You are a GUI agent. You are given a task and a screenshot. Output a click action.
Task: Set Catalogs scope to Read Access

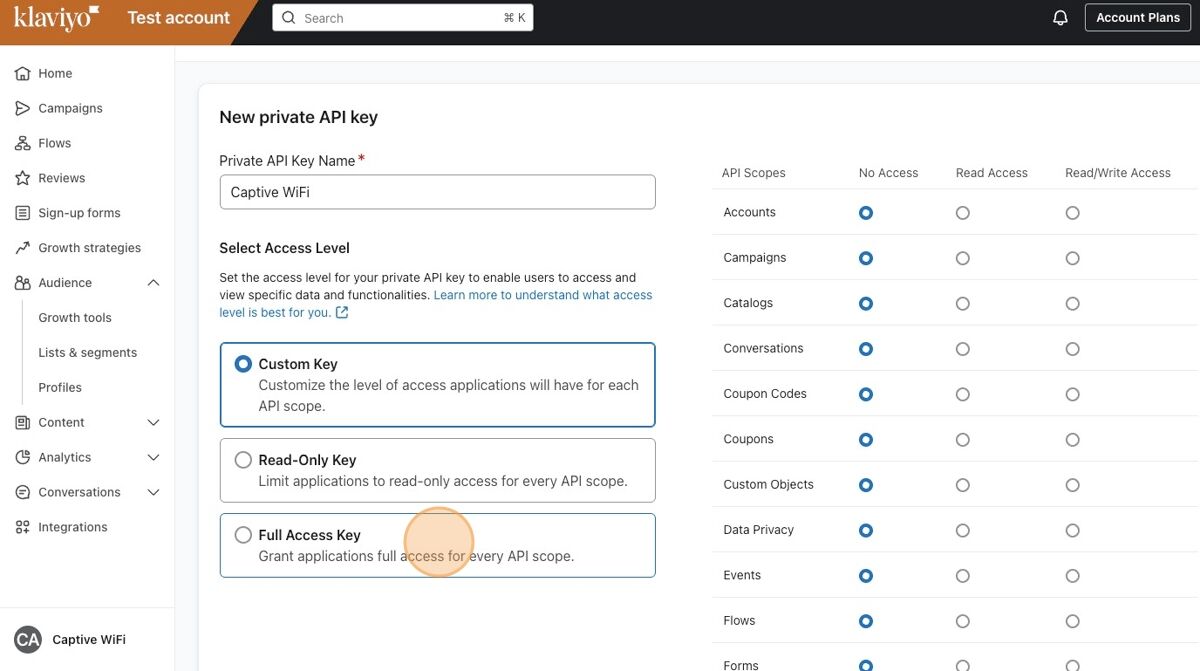[x=963, y=304]
